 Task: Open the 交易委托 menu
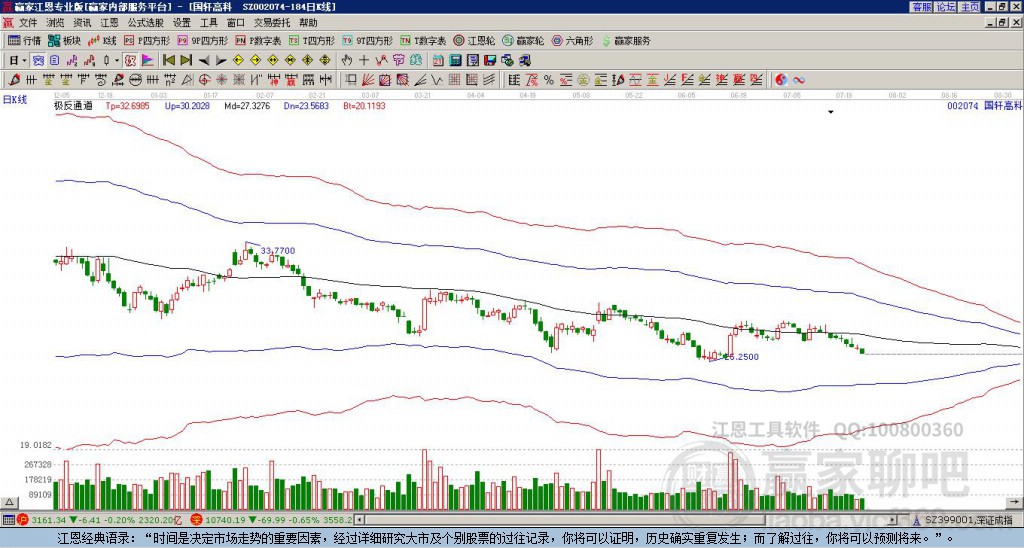point(272,23)
